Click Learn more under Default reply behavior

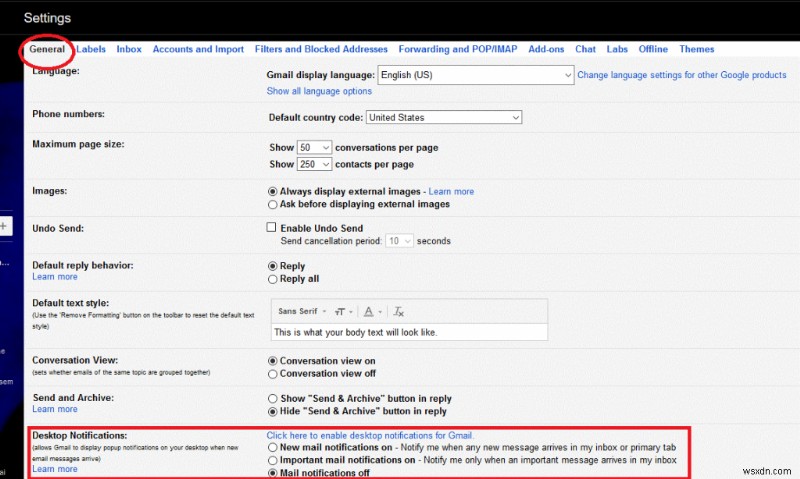[x=55, y=276]
